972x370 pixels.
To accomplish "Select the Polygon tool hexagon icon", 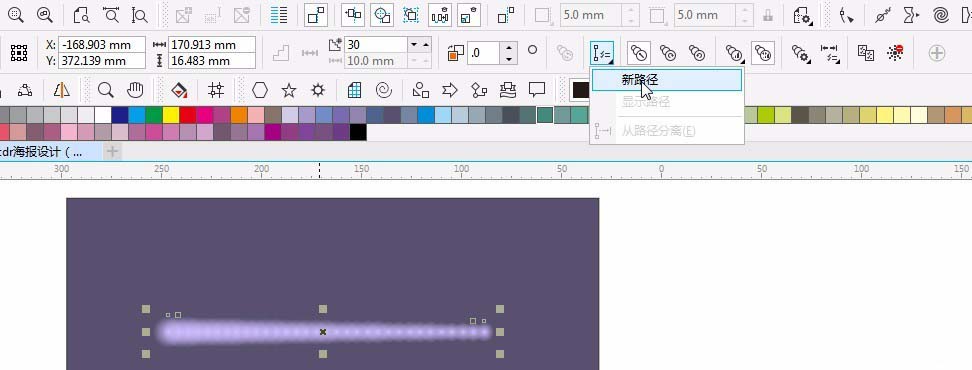I will [260, 91].
